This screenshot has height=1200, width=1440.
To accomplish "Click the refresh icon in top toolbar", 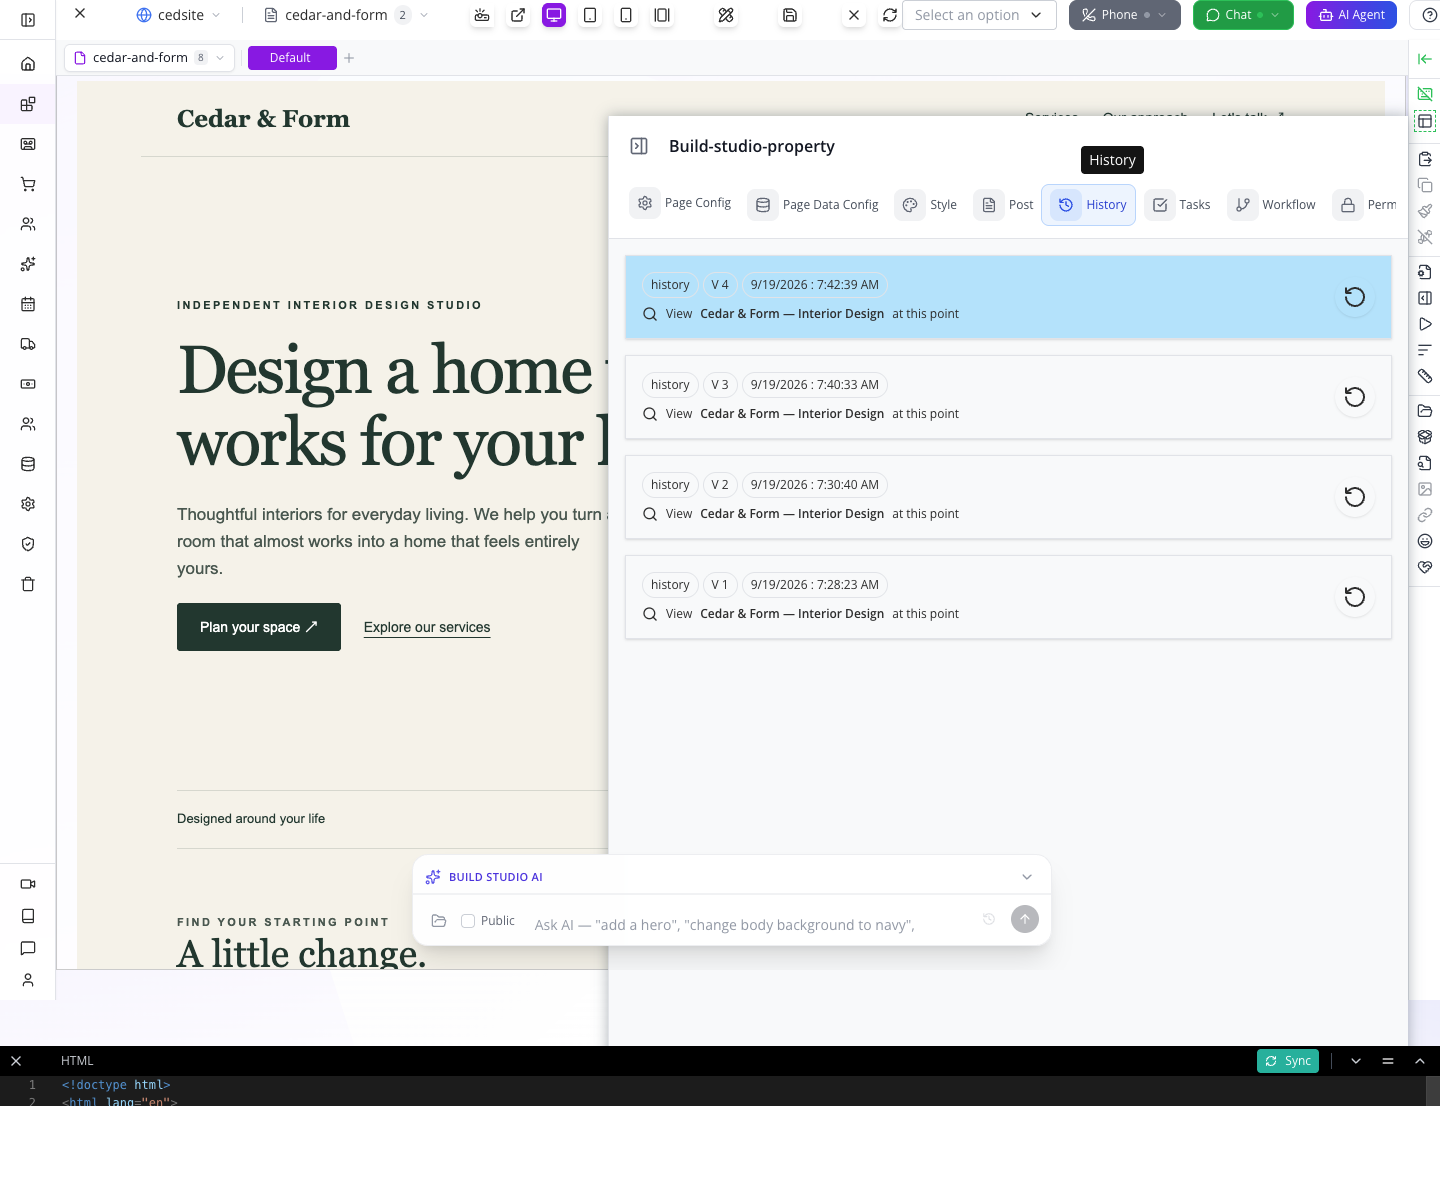I will pos(890,15).
